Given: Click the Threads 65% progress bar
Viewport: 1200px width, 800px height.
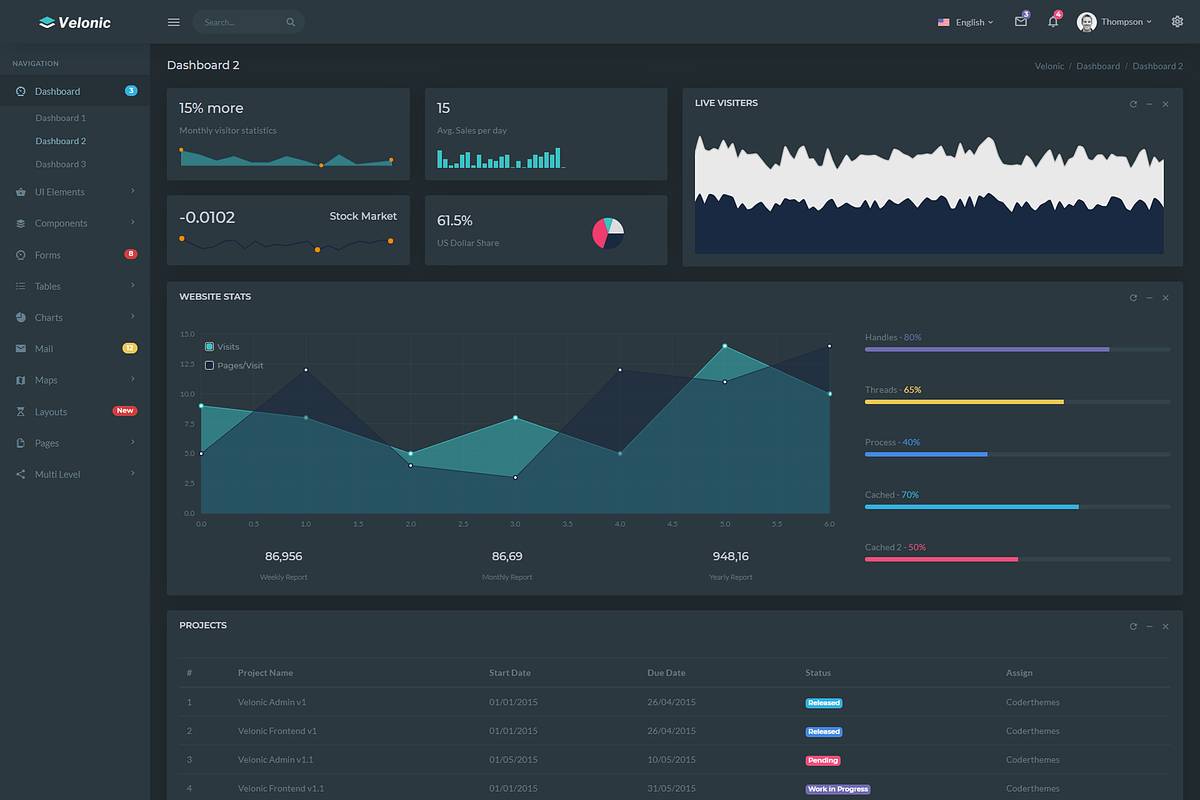Looking at the screenshot, I should [x=1017, y=401].
